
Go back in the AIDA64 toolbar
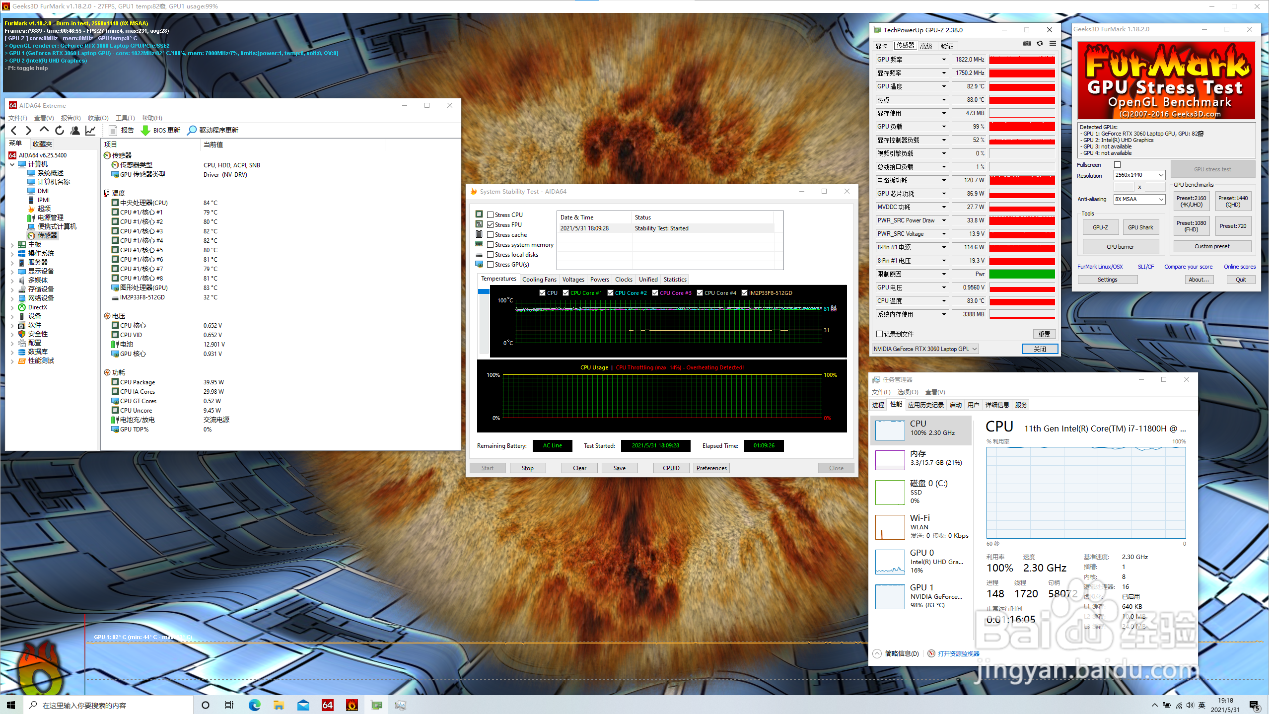tap(14, 130)
